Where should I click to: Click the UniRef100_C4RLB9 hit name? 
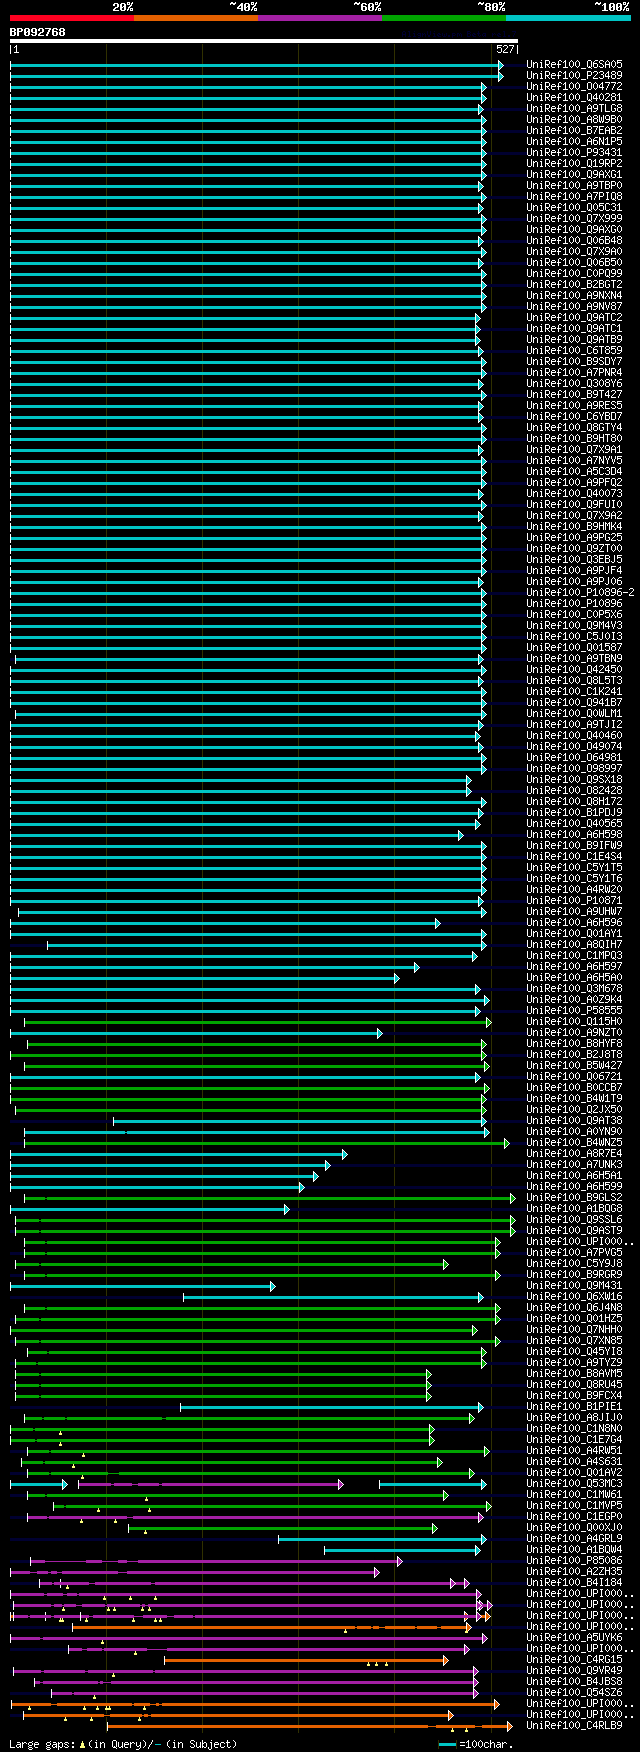tap(574, 1726)
